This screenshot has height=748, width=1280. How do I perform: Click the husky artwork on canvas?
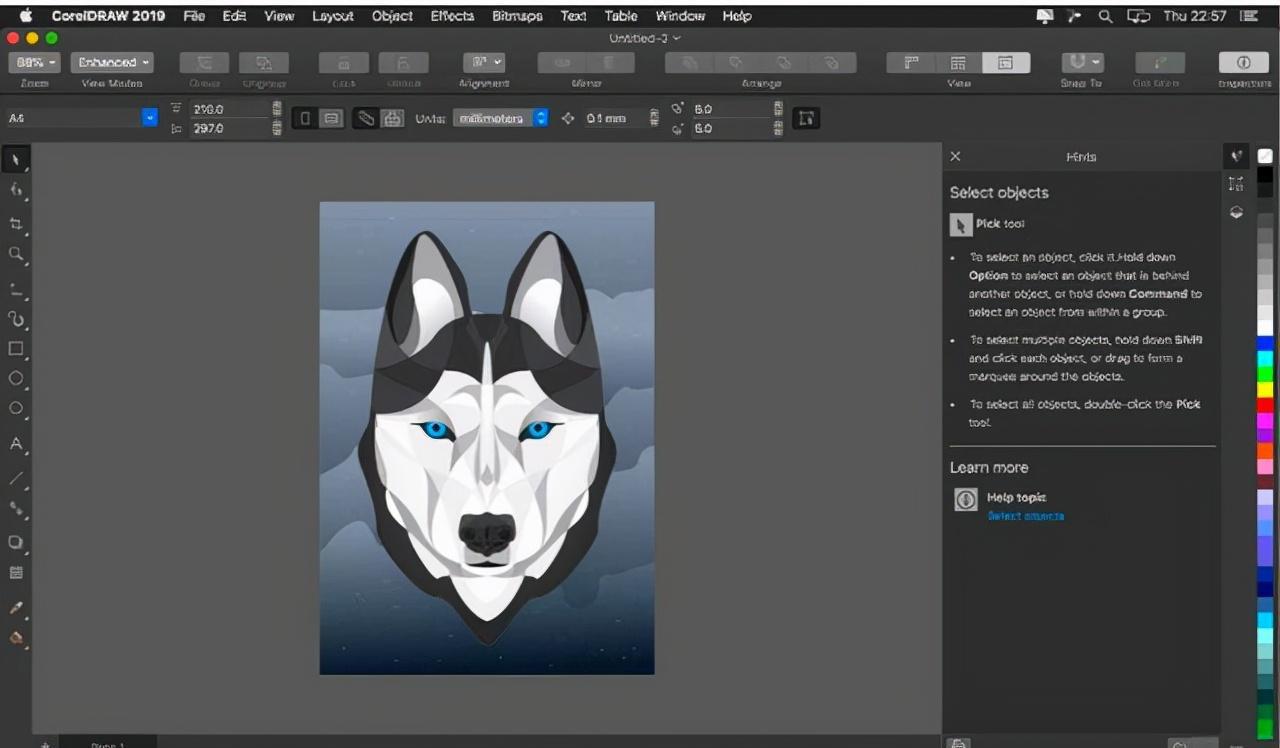[487, 438]
